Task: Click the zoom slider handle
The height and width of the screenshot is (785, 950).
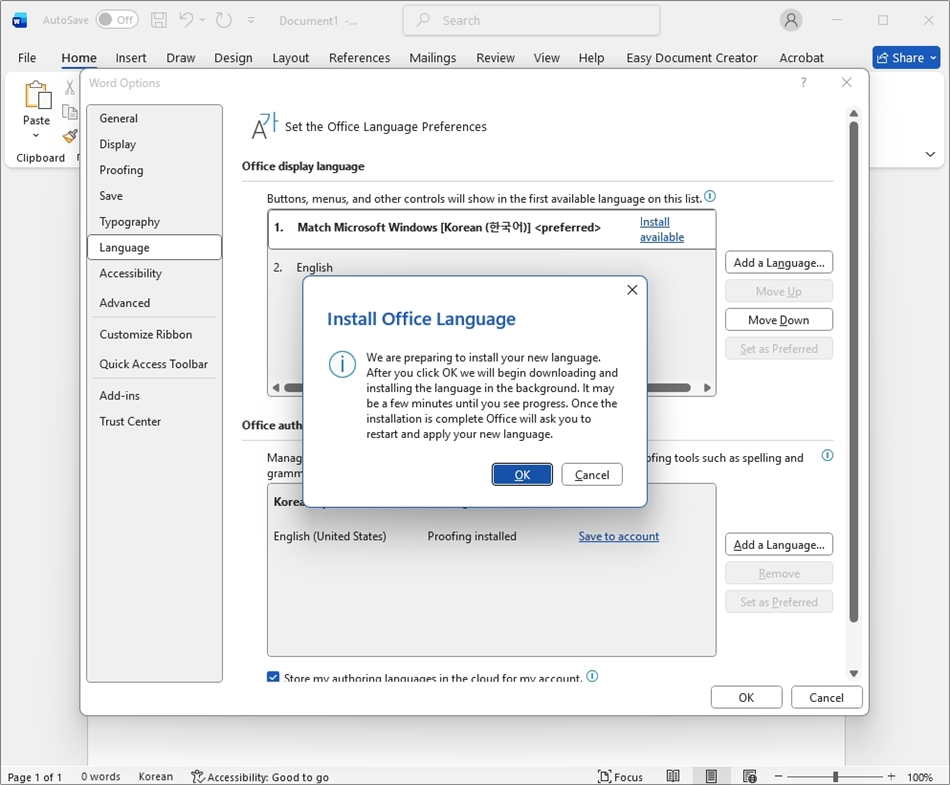Action: (x=835, y=777)
